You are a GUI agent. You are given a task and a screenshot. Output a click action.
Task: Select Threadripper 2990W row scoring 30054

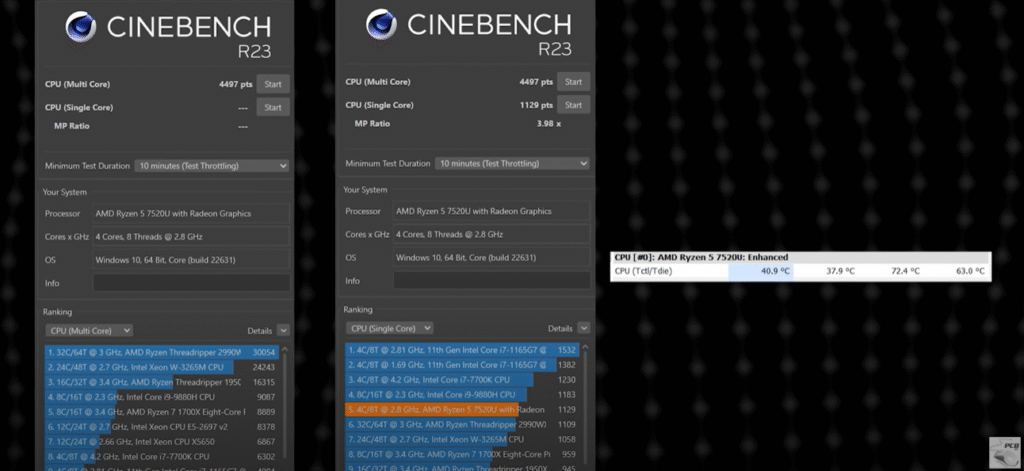point(162,352)
